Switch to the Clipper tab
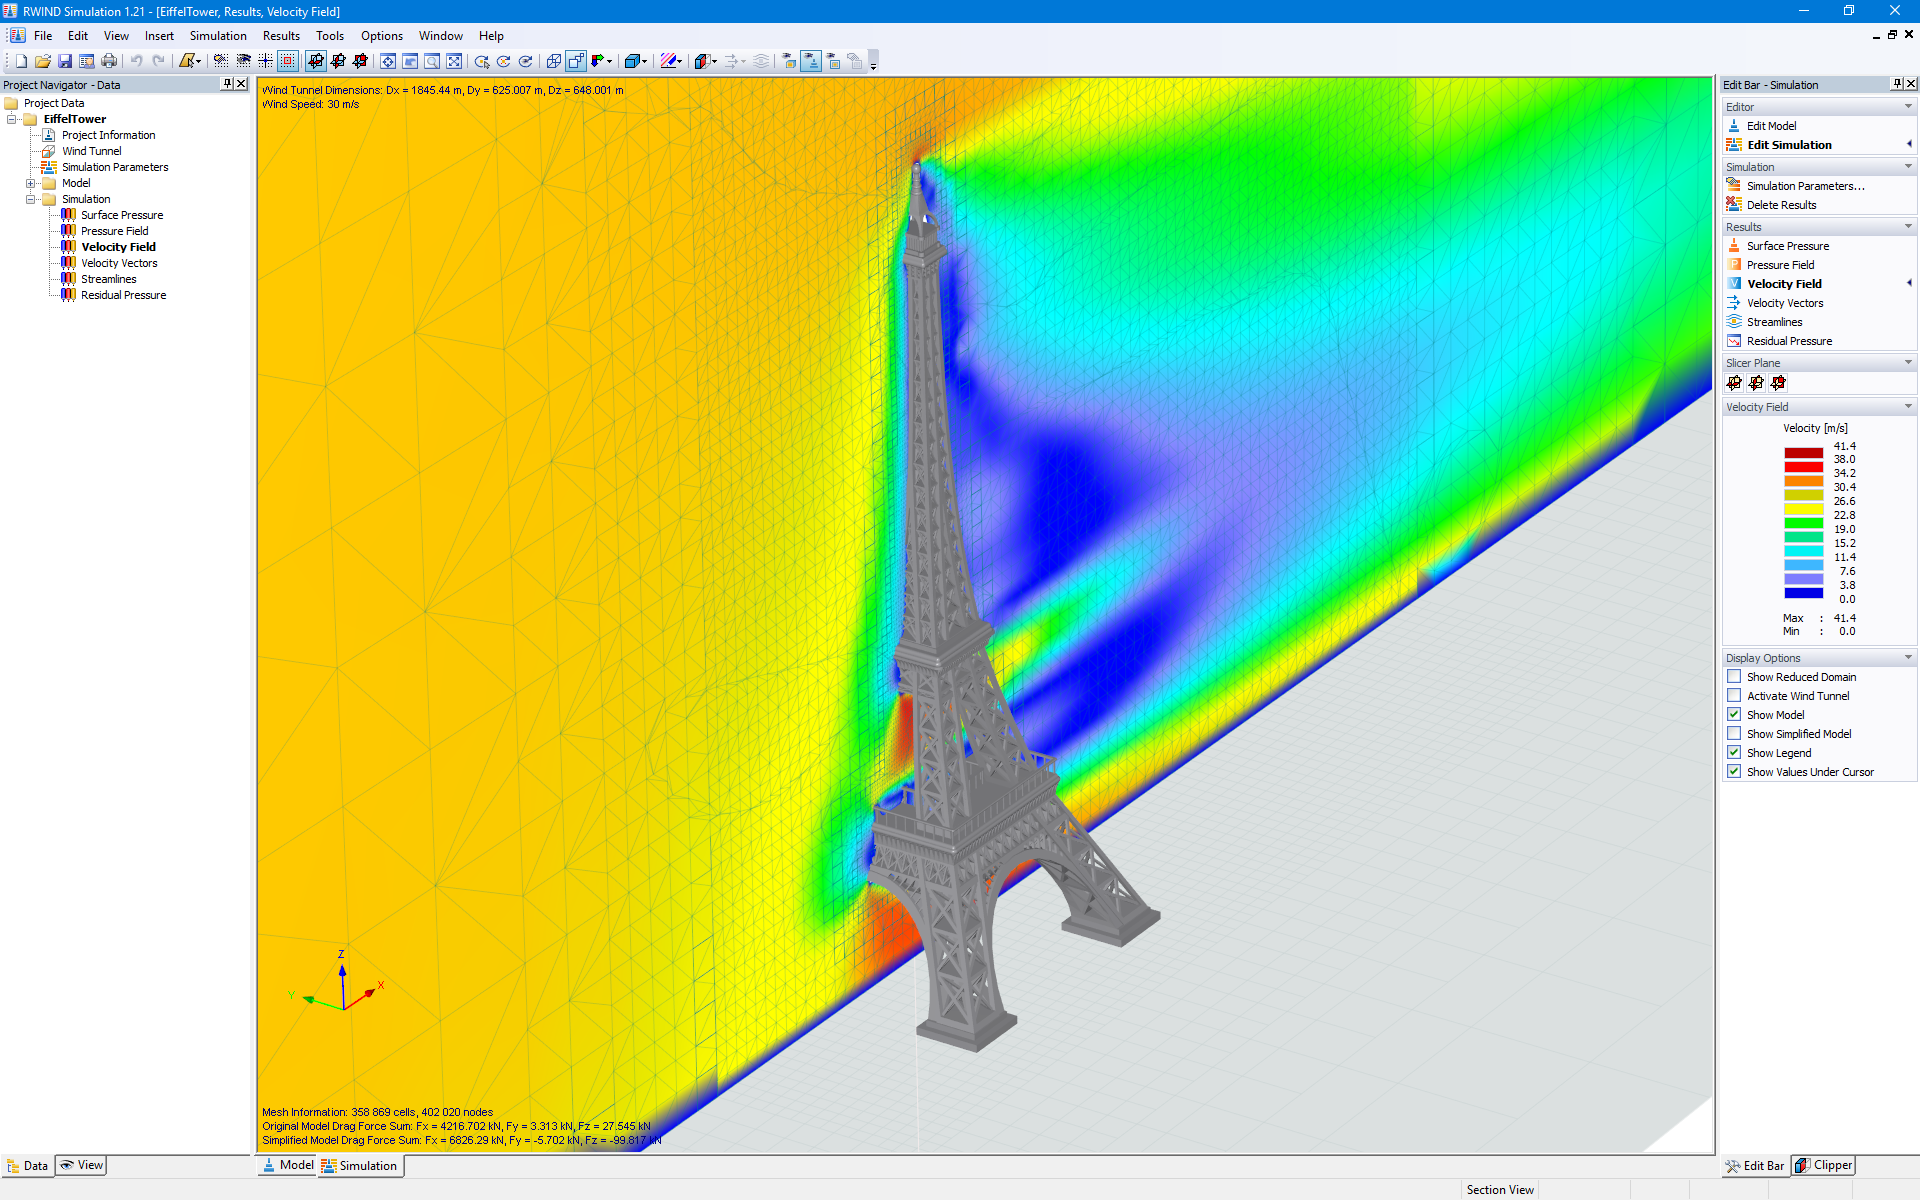The image size is (1920, 1200). click(x=1824, y=1165)
